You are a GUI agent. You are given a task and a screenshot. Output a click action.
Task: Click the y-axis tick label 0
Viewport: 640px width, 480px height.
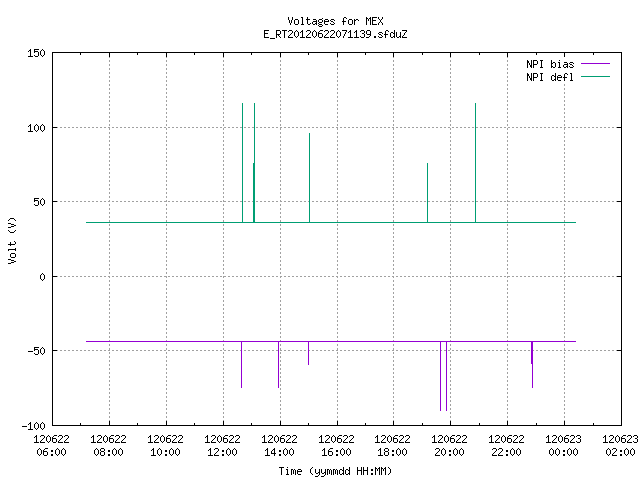coord(42,278)
